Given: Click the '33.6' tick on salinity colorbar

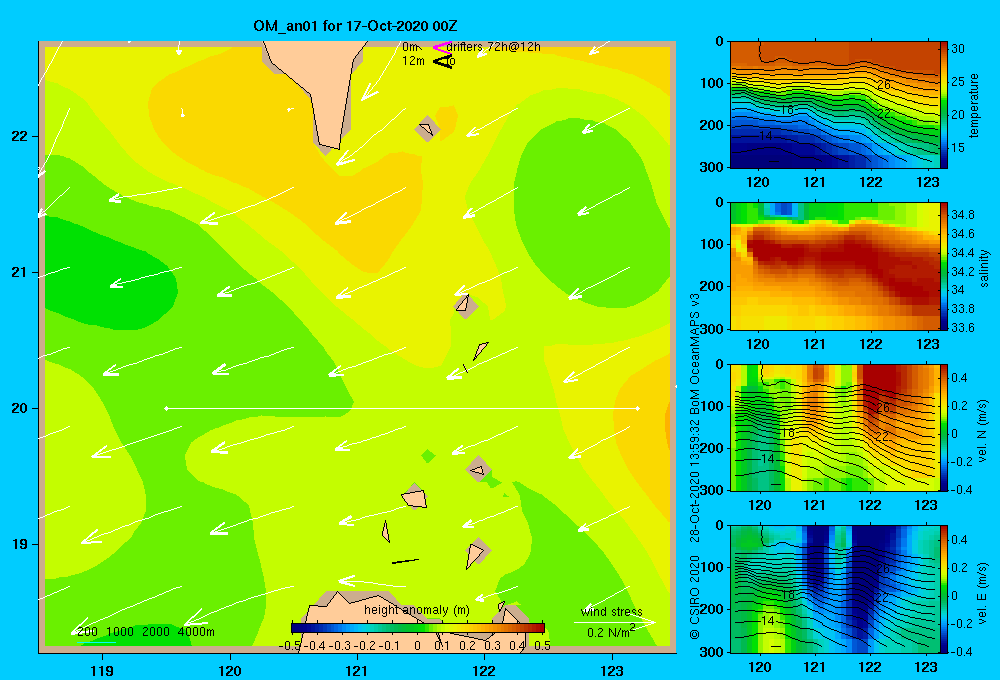Looking at the screenshot, I should 962,327.
